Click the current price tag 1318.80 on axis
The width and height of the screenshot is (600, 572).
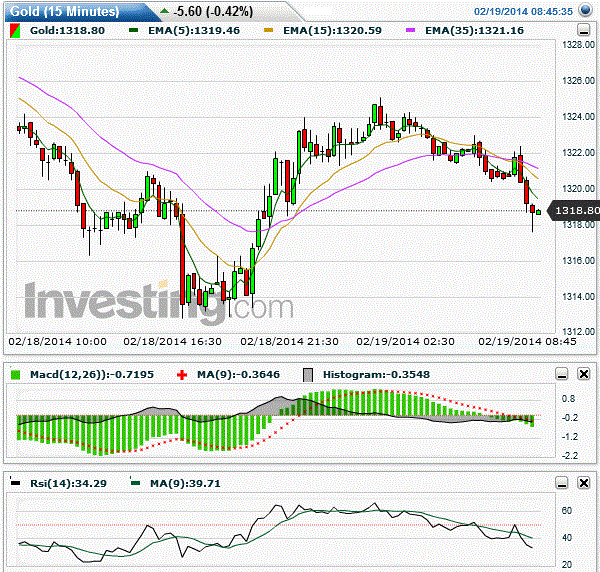[x=574, y=210]
